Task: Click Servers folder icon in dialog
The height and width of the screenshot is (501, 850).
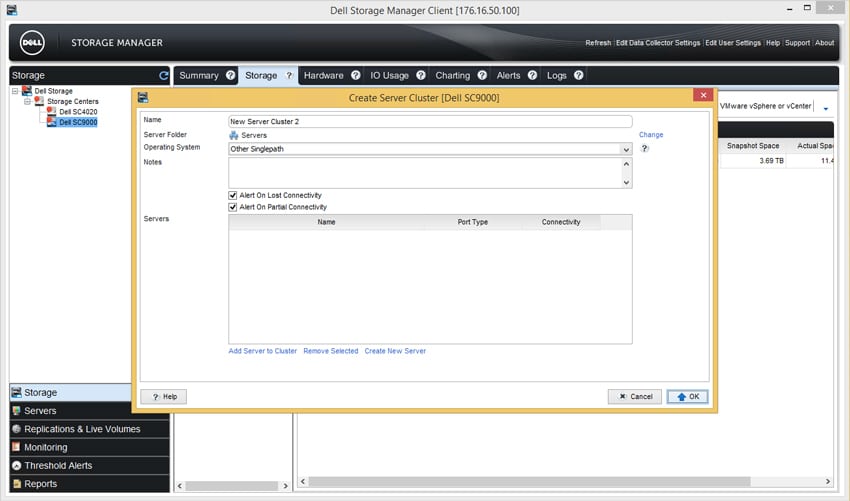Action: [x=234, y=135]
